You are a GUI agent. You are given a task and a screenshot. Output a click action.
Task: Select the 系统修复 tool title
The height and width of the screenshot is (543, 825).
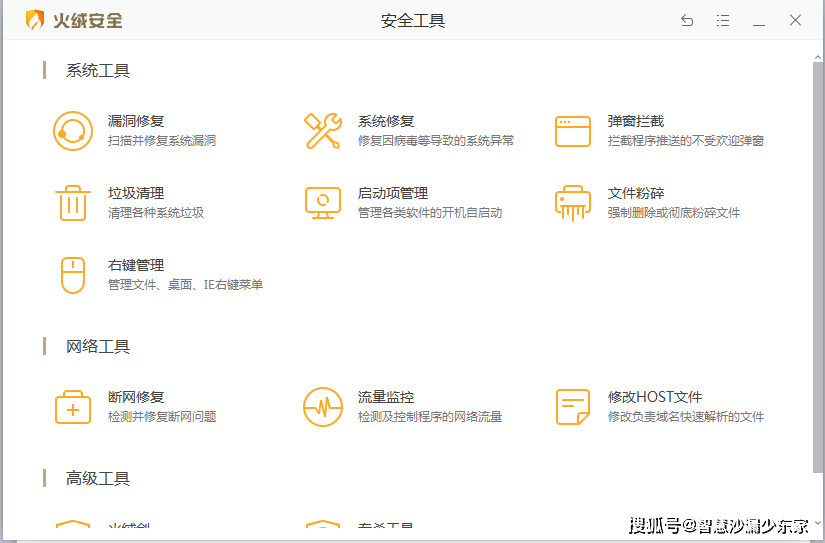tap(386, 121)
